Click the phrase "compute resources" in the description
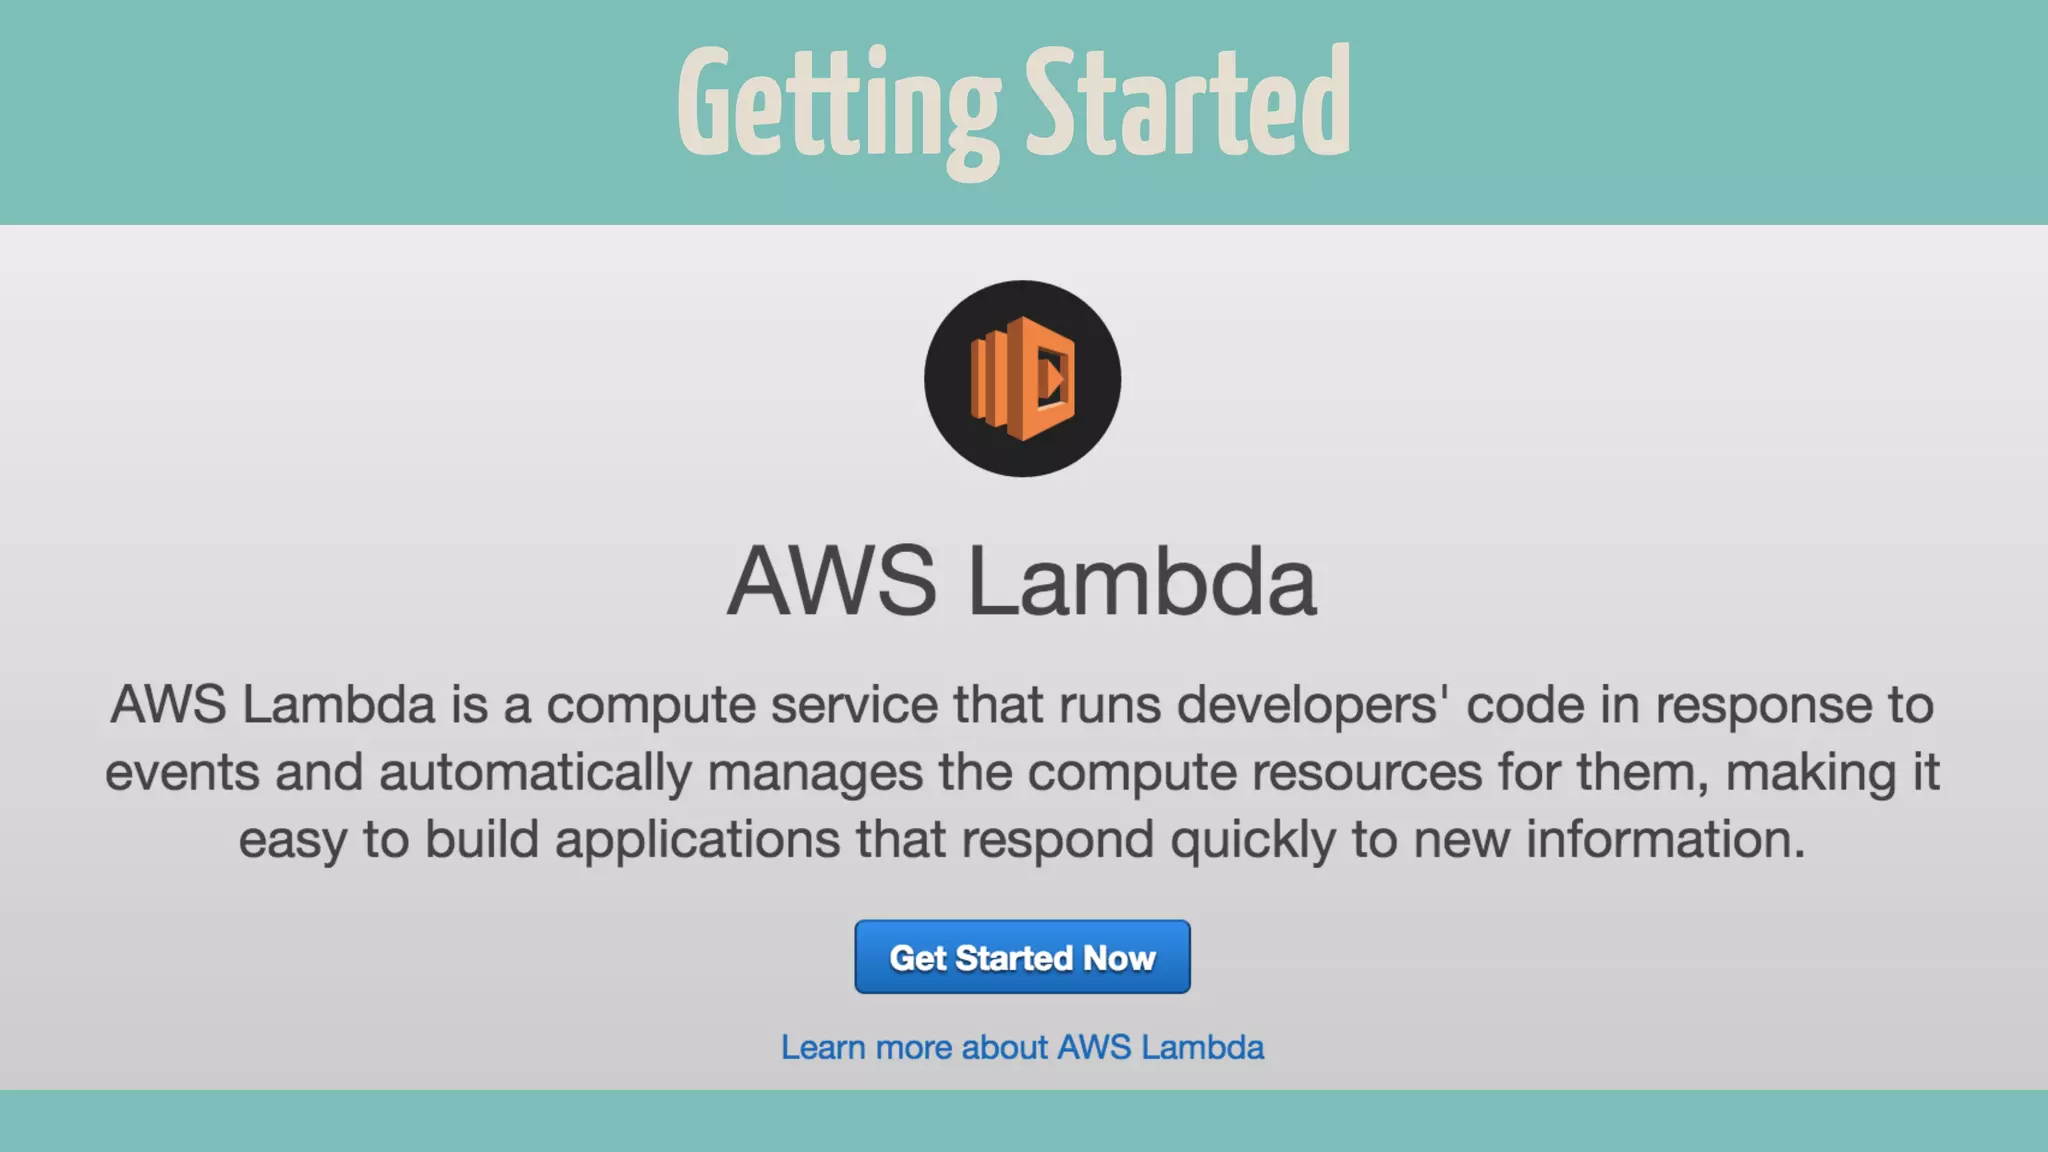2048x1152 pixels. 1254,772
